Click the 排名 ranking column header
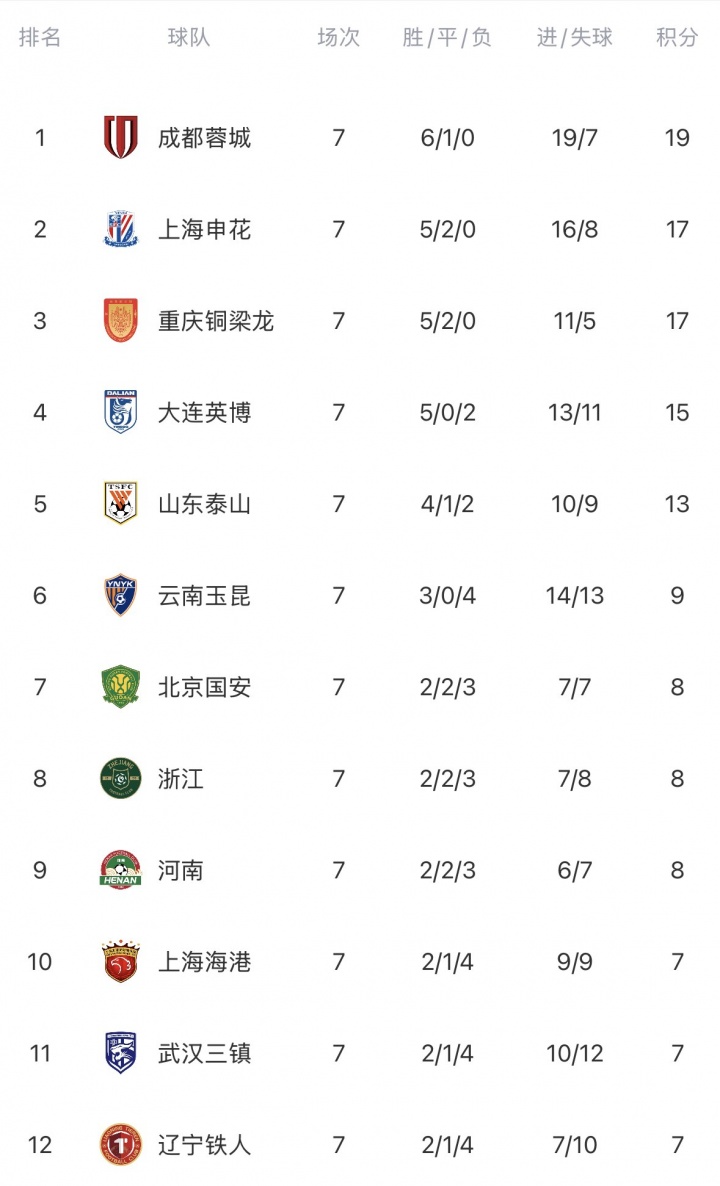720x1186 pixels. pyautogui.click(x=40, y=38)
